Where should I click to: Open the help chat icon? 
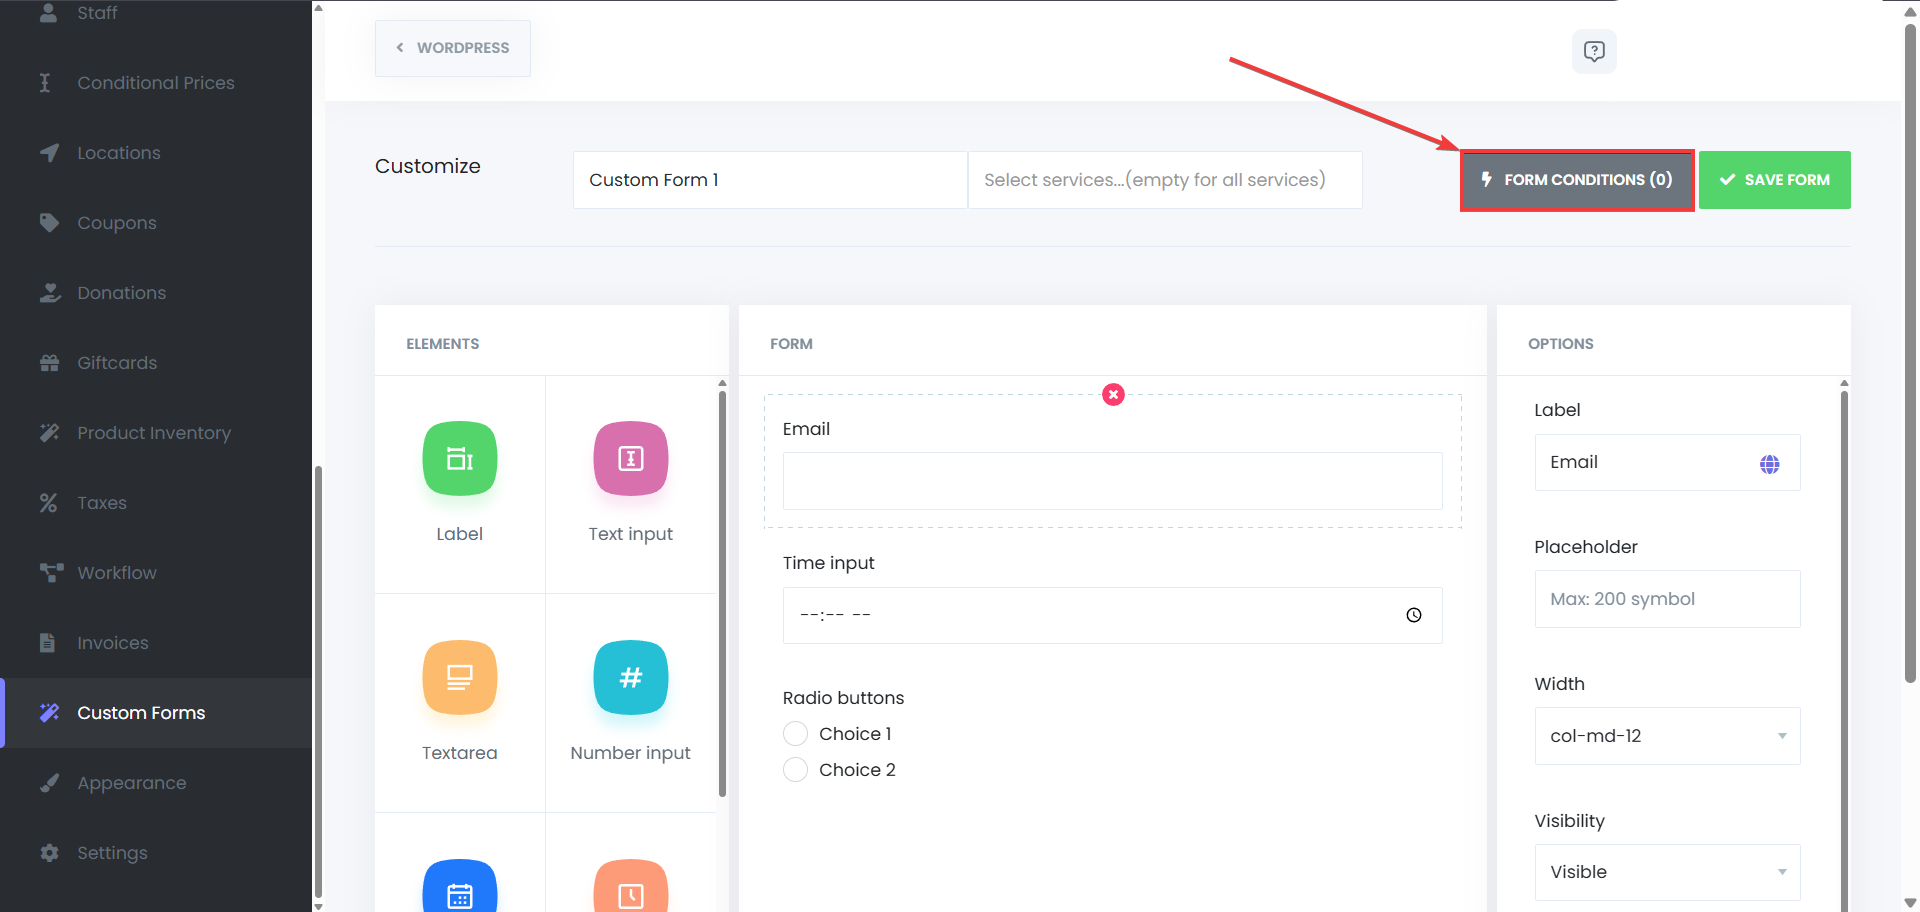tap(1594, 51)
